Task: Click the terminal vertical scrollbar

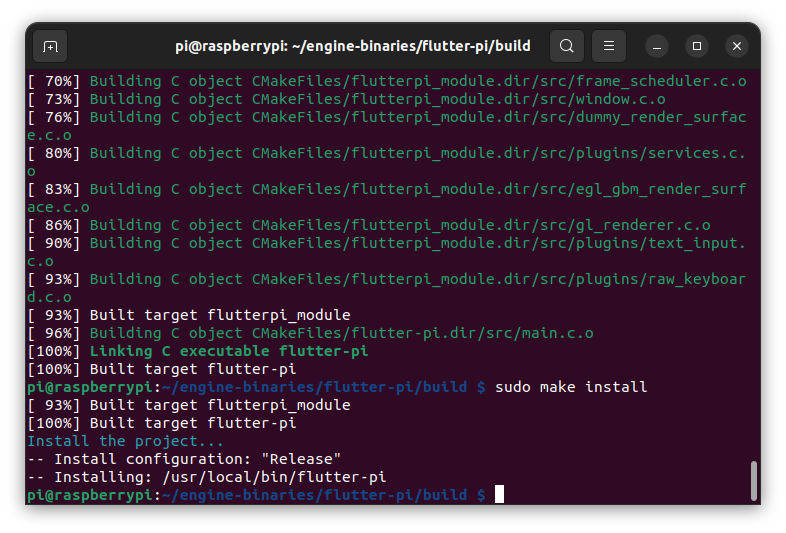Action: [753, 480]
